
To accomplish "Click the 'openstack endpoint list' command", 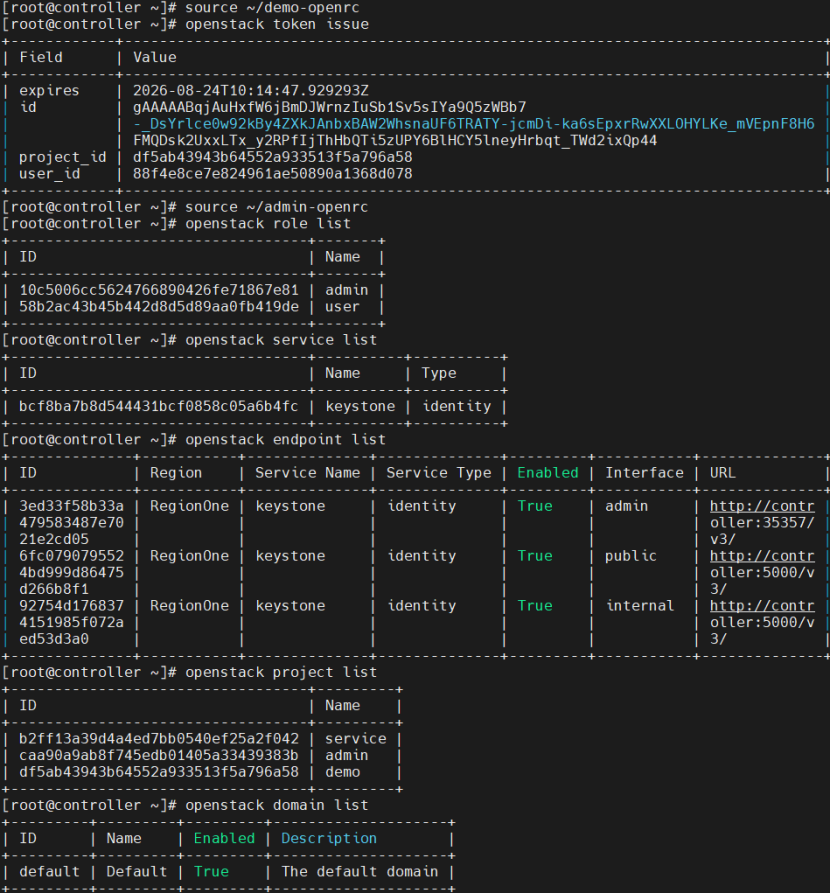I will [x=286, y=440].
